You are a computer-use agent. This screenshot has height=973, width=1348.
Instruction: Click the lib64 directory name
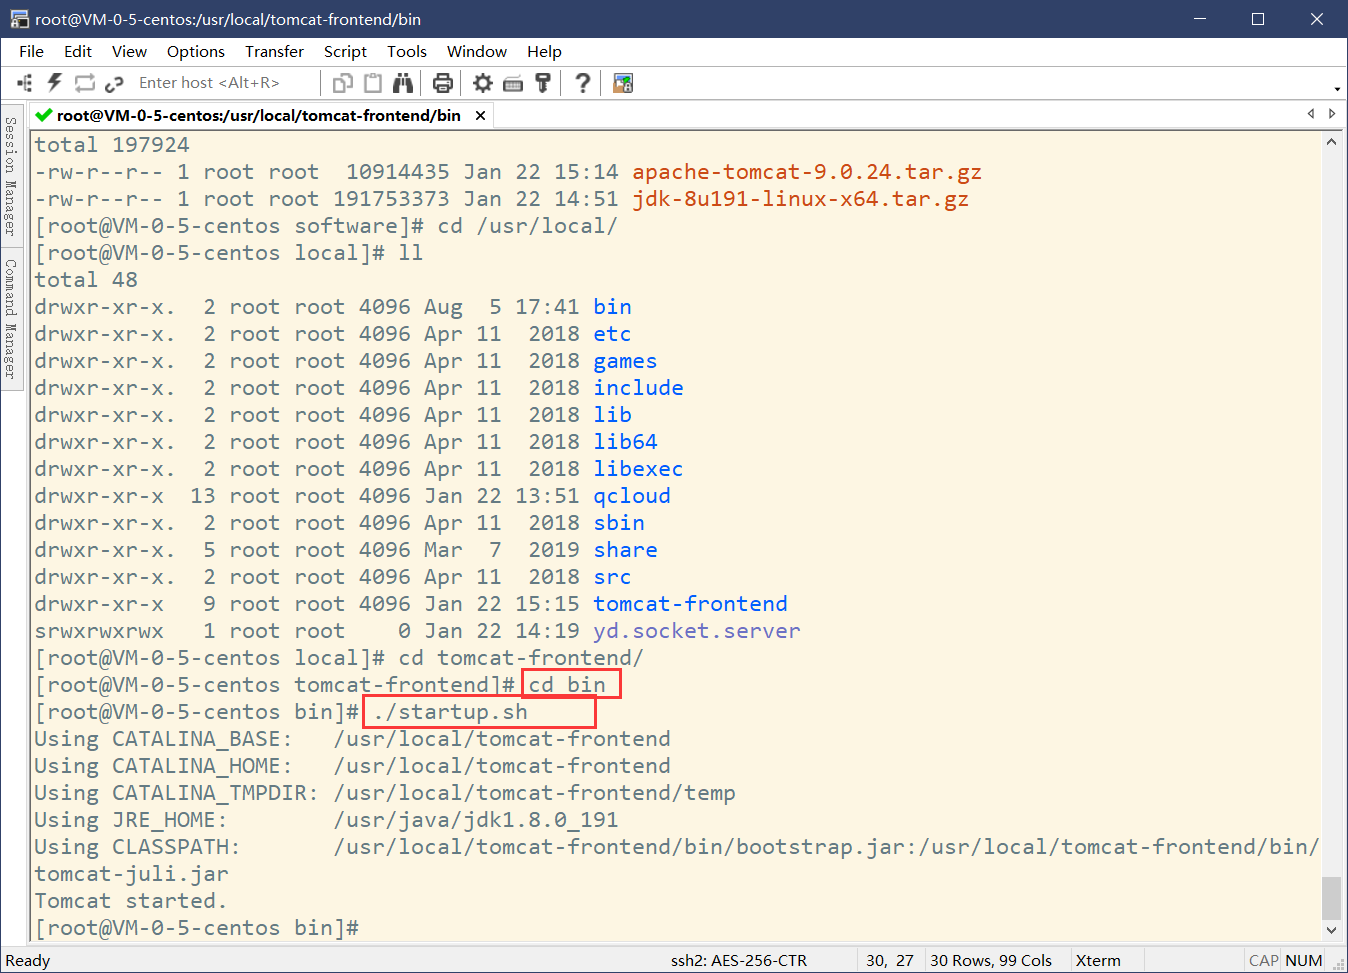click(625, 442)
